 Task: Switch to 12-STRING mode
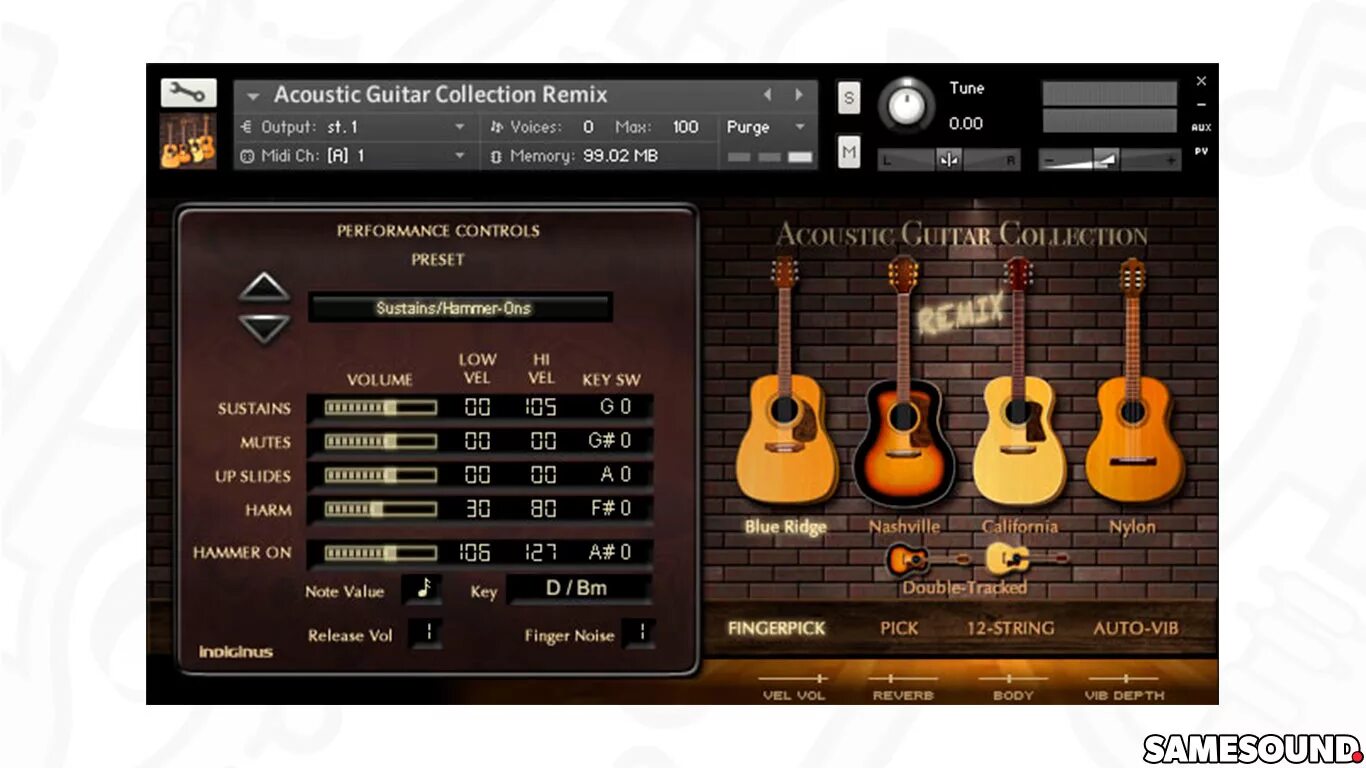point(1010,629)
